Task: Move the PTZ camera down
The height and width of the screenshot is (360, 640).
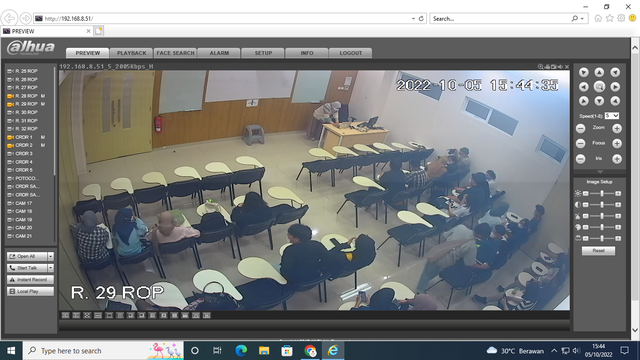Action: 599,101
